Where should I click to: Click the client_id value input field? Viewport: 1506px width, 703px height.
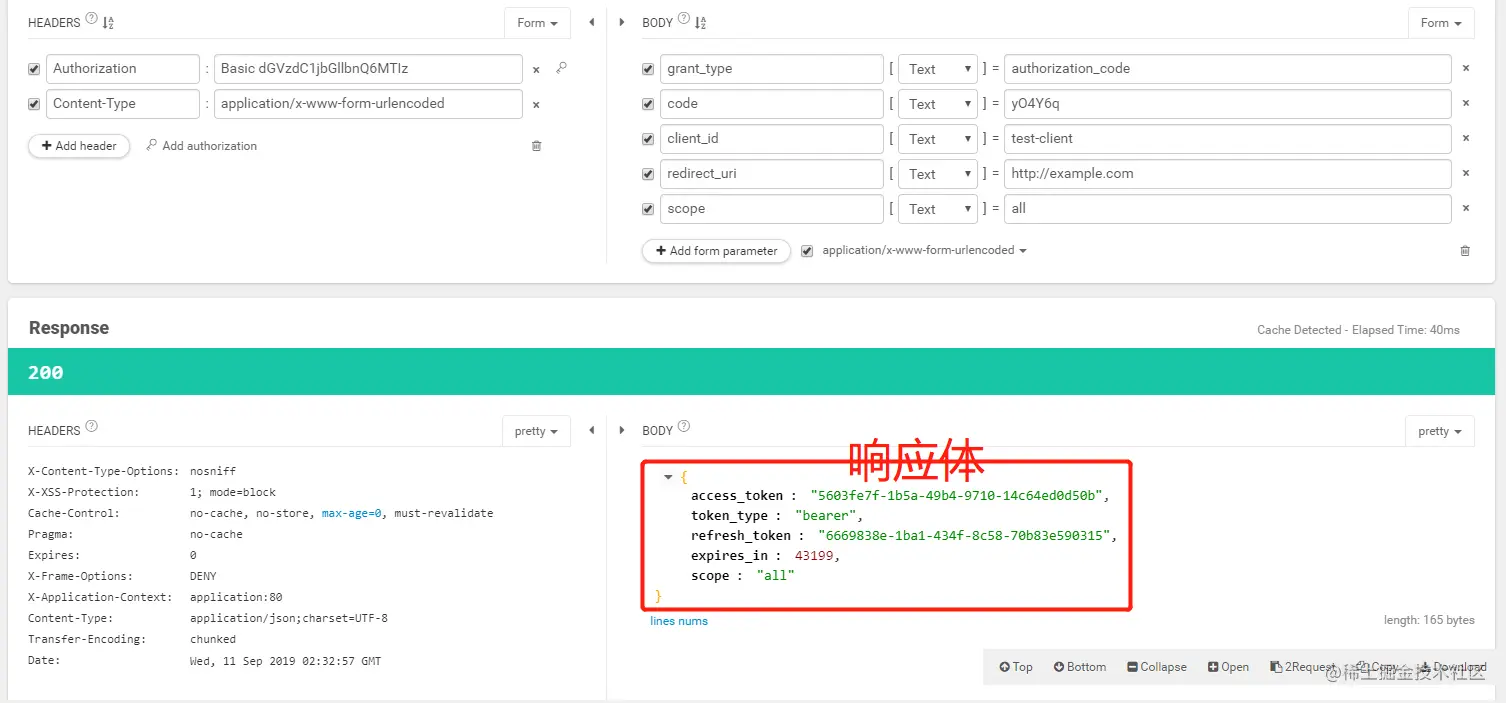[x=1227, y=139]
